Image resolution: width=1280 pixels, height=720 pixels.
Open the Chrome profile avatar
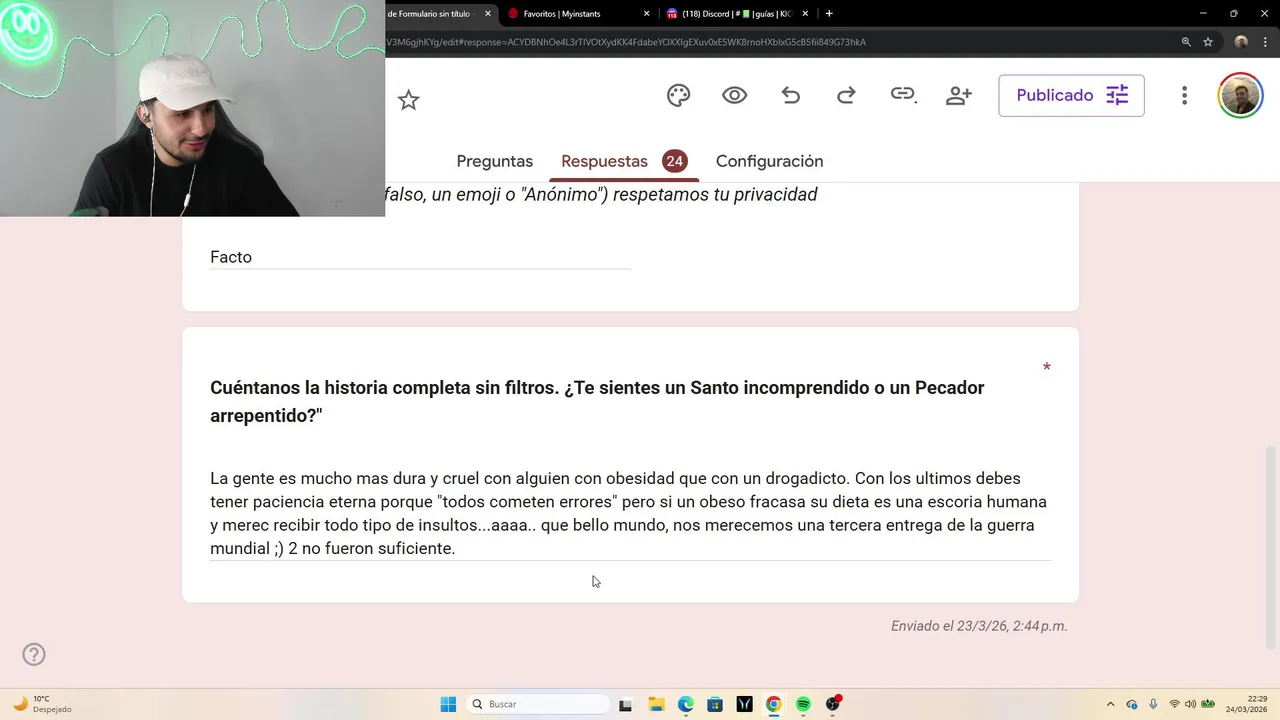point(1241,42)
